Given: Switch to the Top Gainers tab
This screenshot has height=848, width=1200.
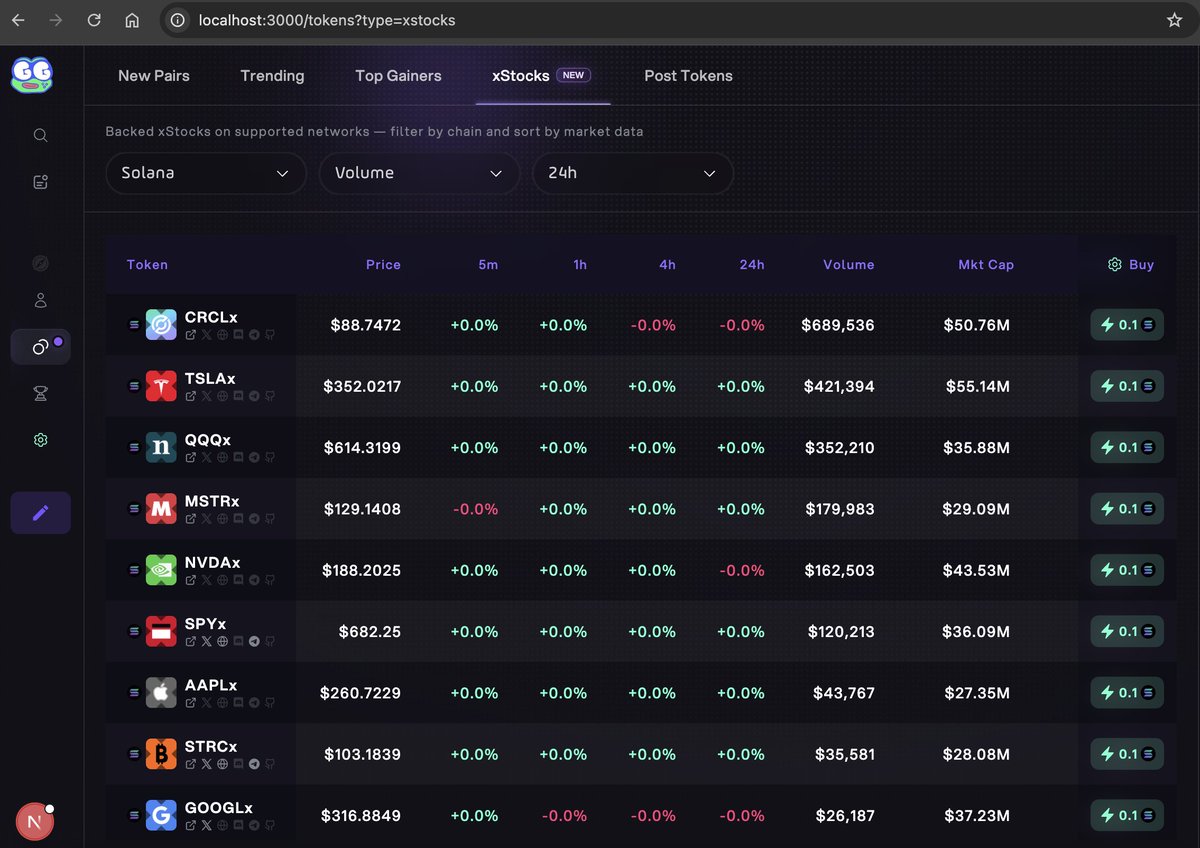Looking at the screenshot, I should coord(398,76).
